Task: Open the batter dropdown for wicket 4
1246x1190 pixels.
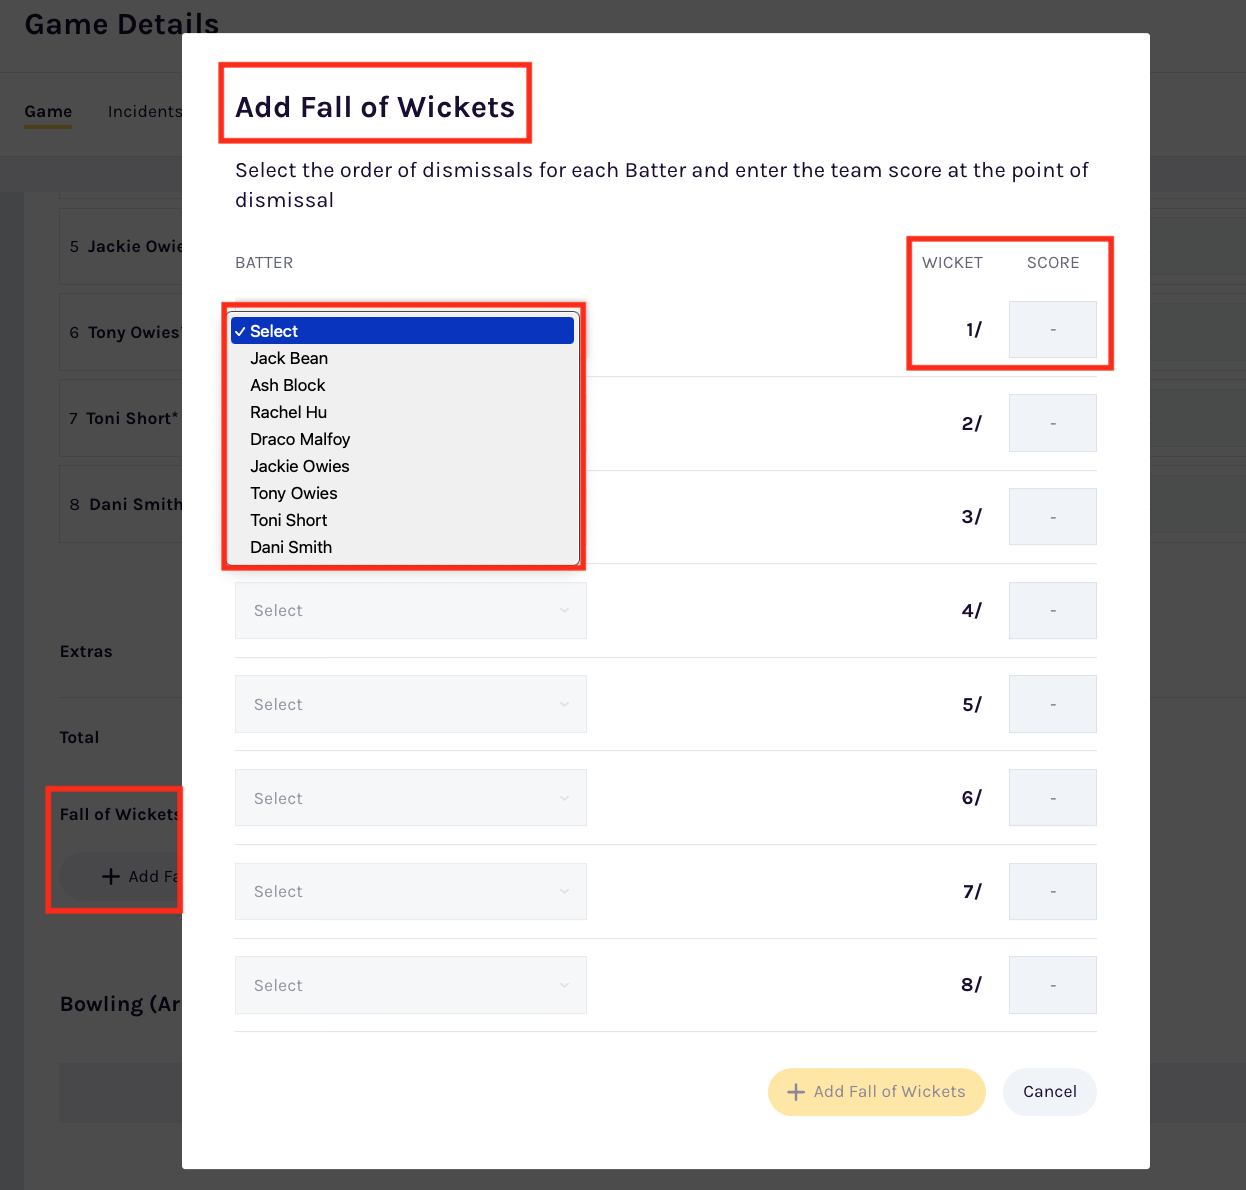Action: tap(410, 611)
